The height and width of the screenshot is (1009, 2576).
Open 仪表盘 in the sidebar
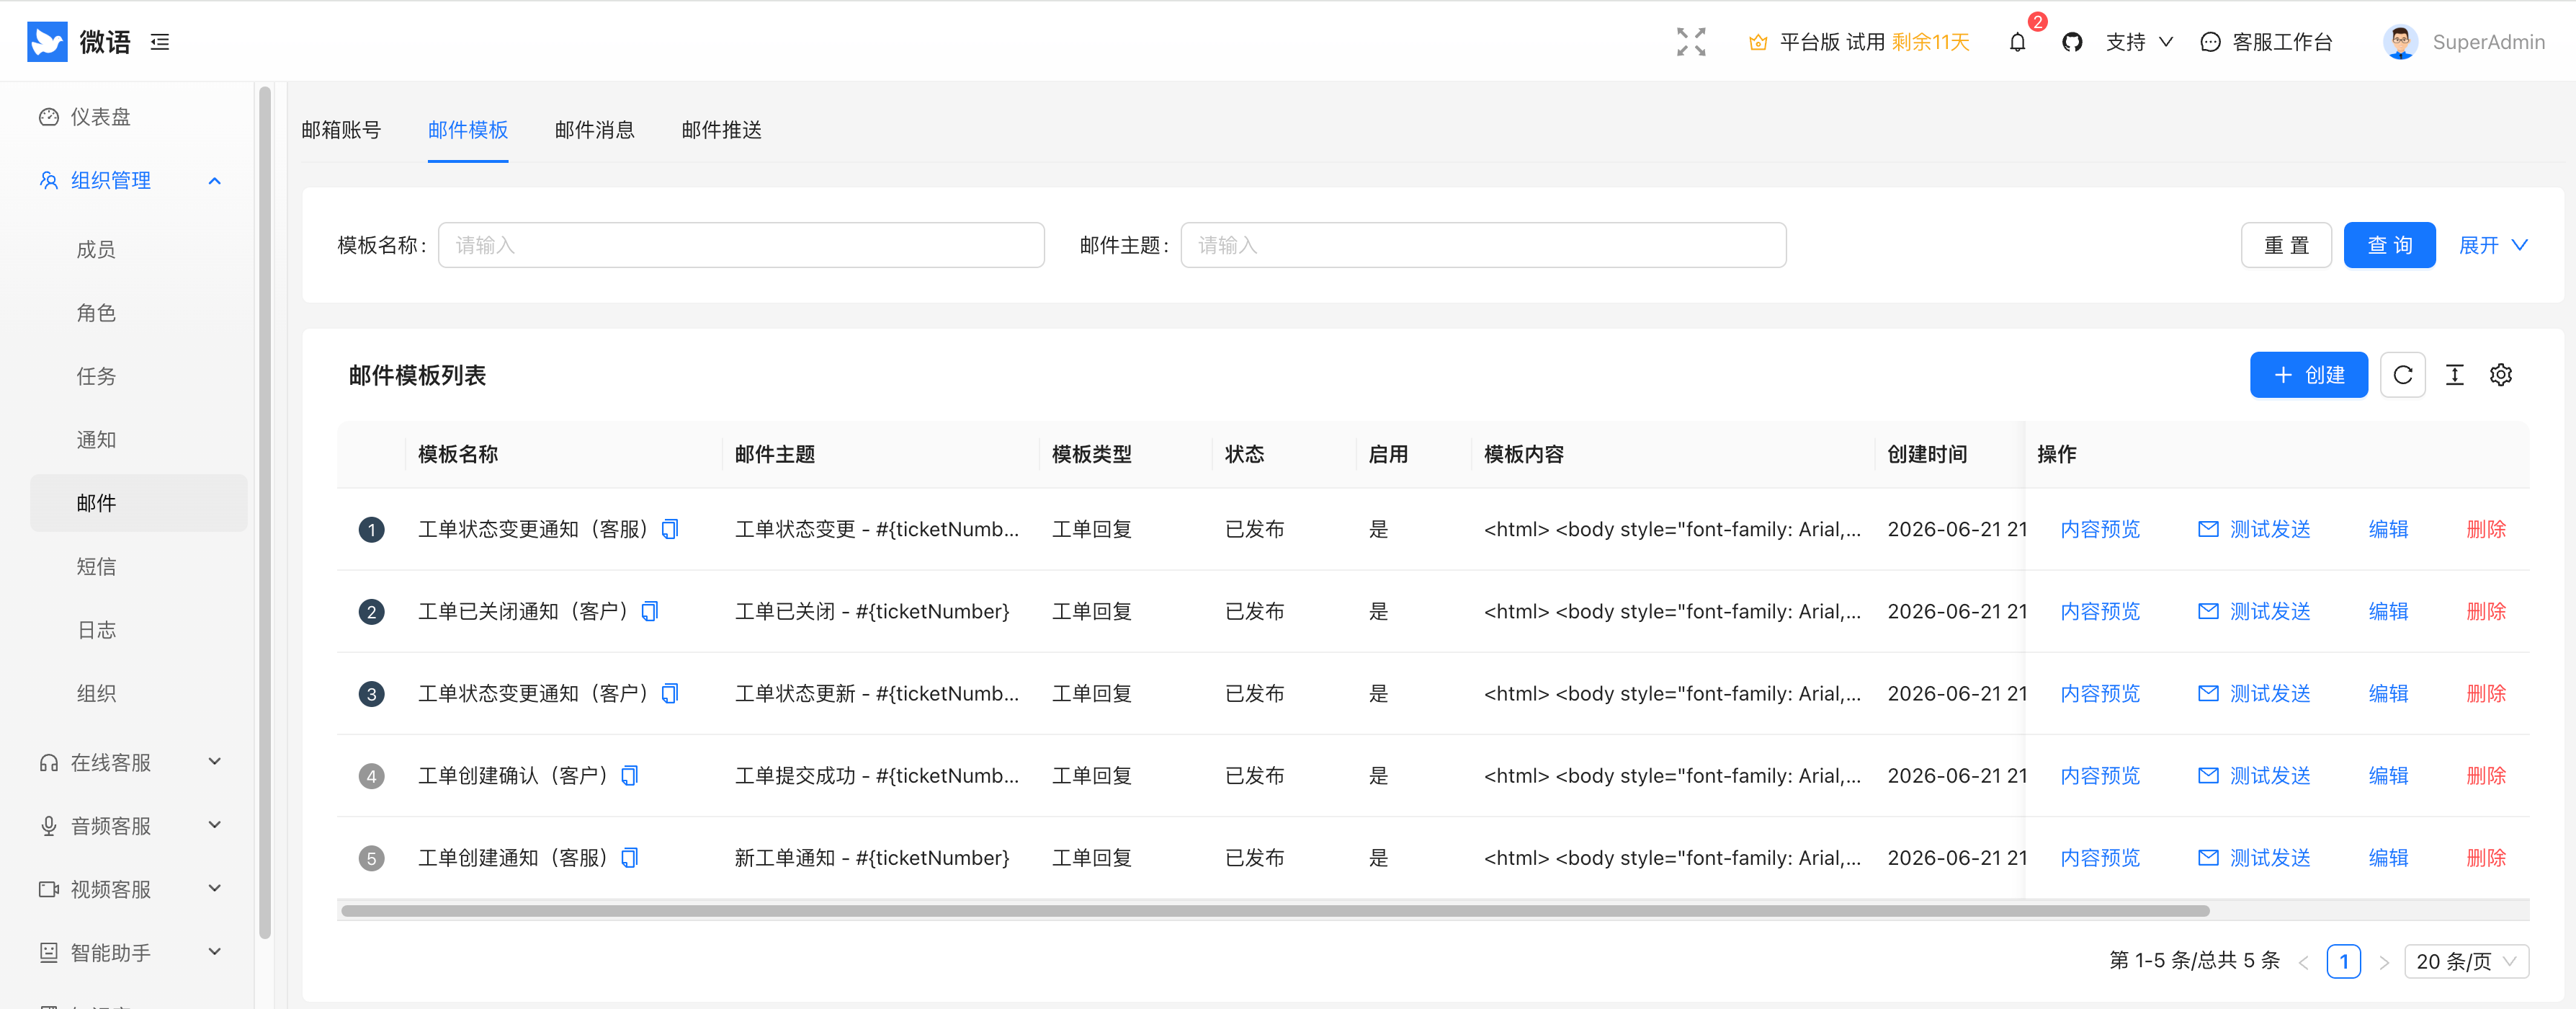tap(130, 117)
